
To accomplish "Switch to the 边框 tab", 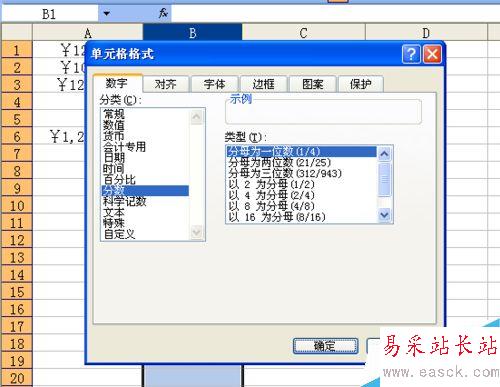I will pos(263,84).
